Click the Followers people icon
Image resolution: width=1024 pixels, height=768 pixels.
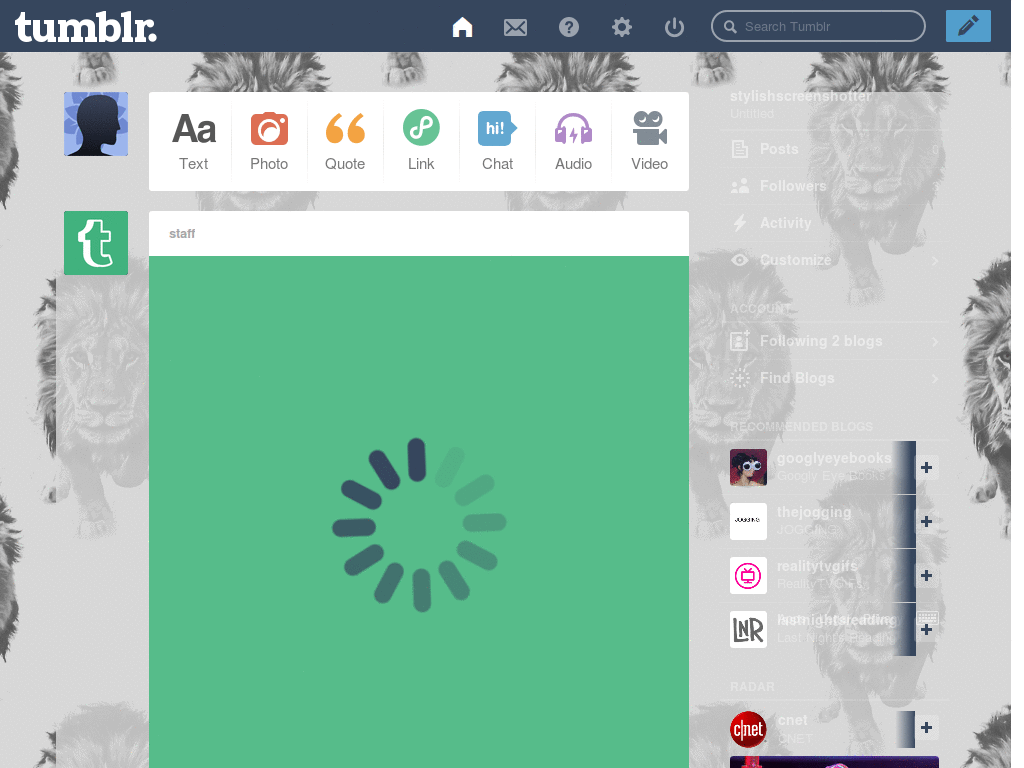[739, 187]
